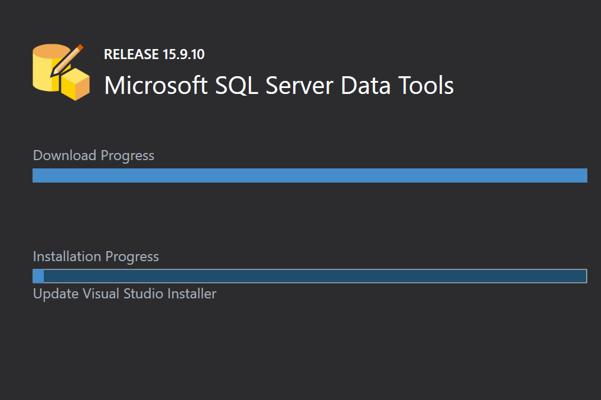Click the words Data Tools in the title
This screenshot has height=400, width=601.
click(x=397, y=85)
